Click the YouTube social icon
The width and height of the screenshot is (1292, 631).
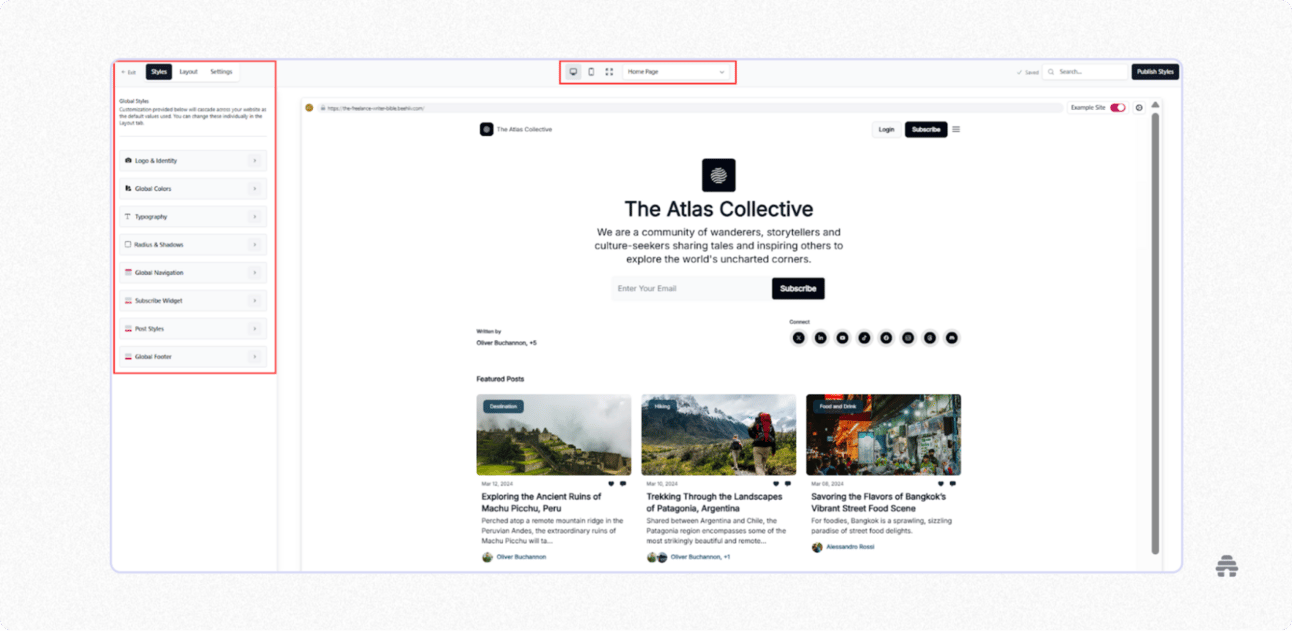(x=842, y=338)
